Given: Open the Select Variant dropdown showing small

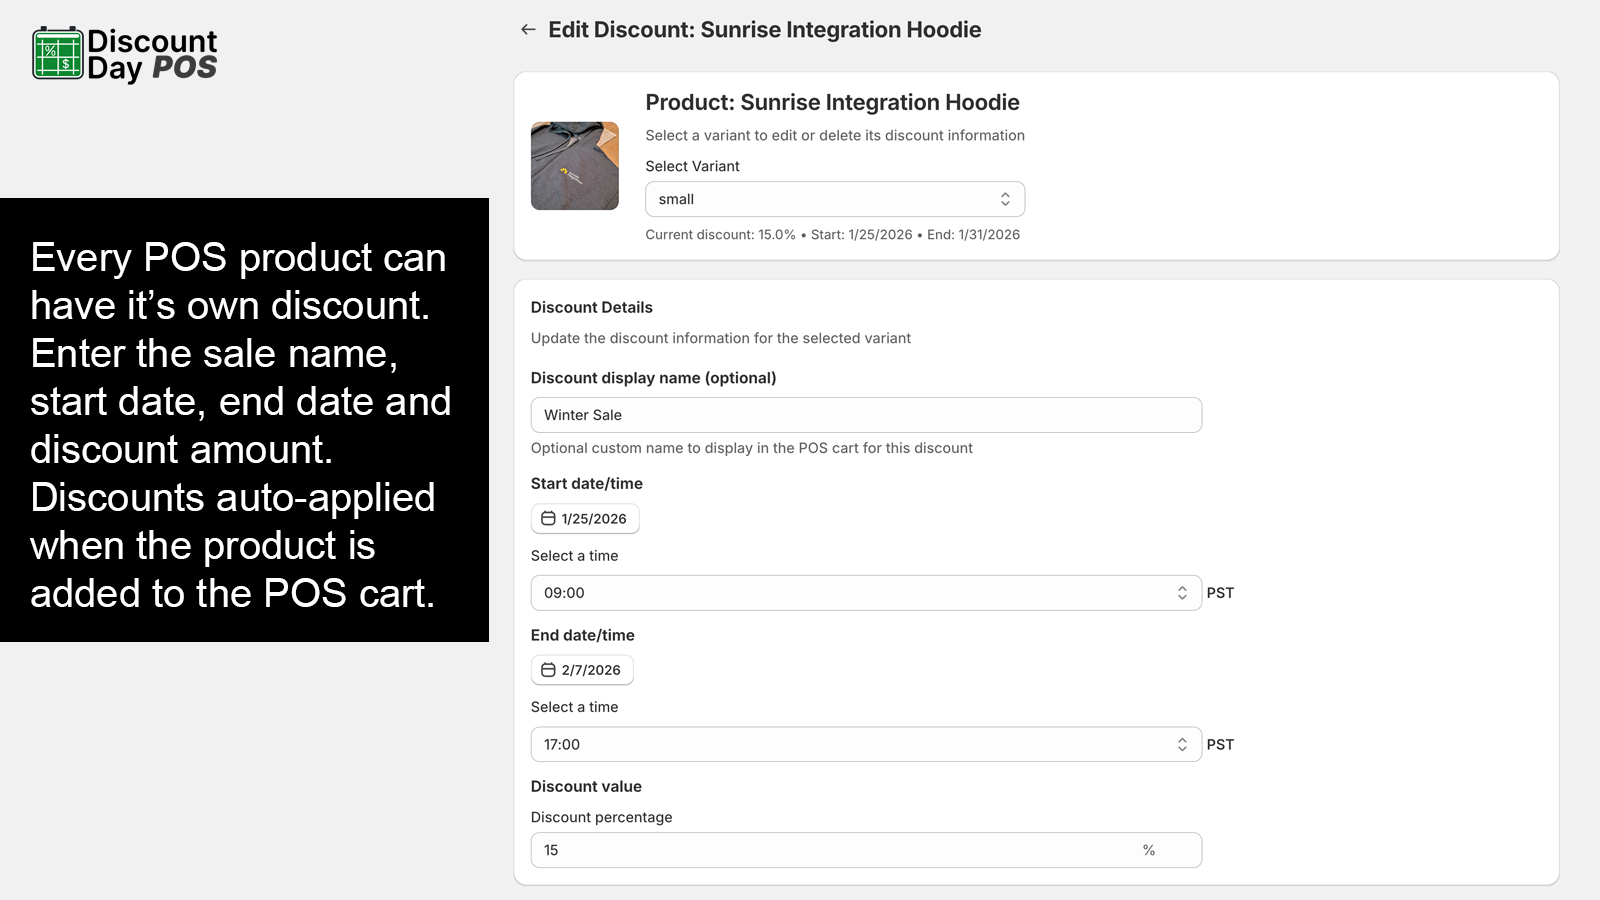Looking at the screenshot, I should (835, 198).
